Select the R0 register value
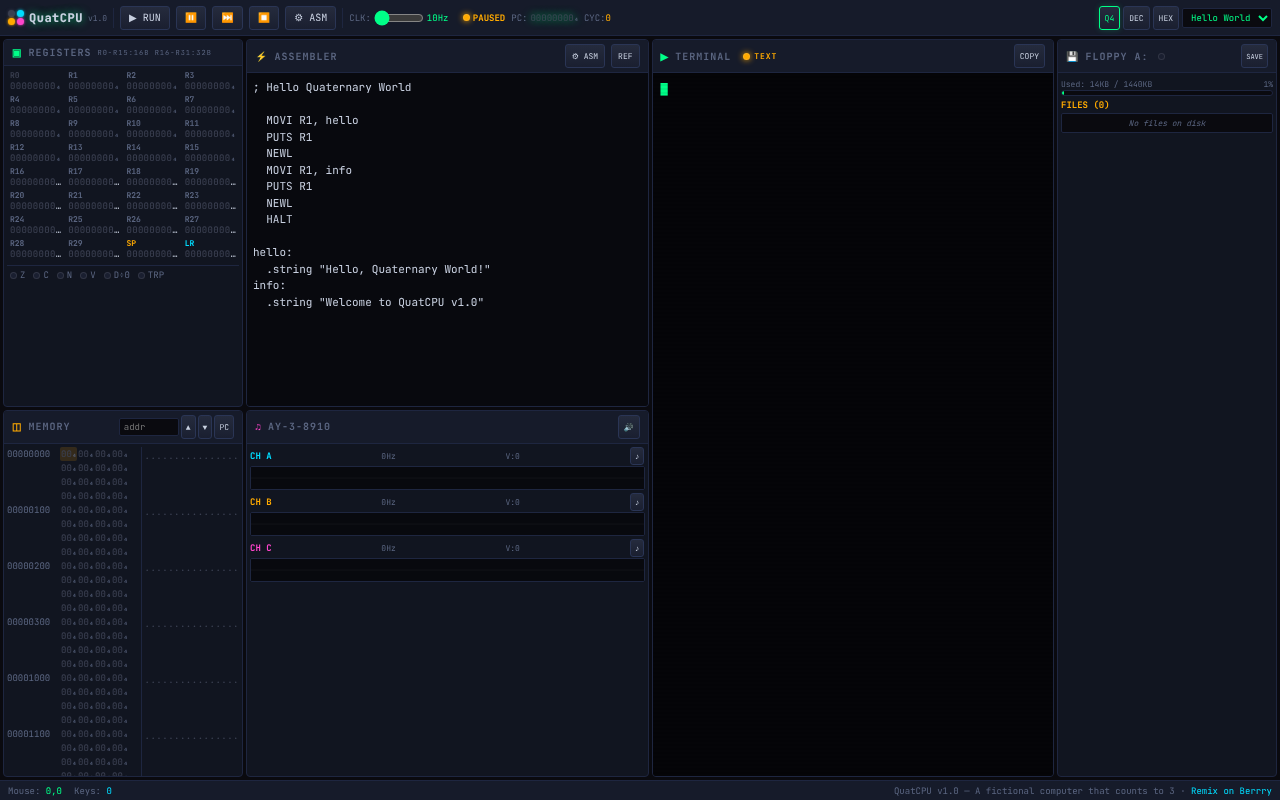 [36, 86]
